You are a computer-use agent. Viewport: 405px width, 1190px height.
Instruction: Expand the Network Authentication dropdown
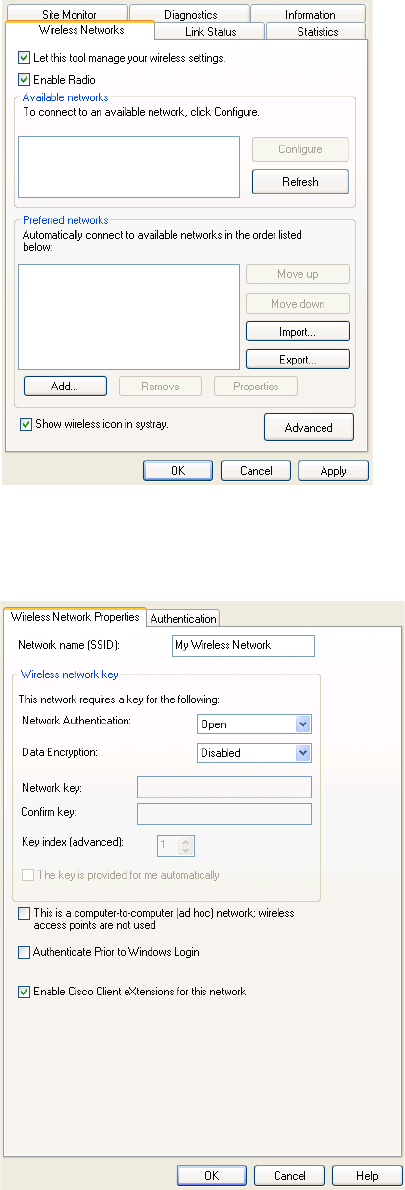[x=303, y=725]
